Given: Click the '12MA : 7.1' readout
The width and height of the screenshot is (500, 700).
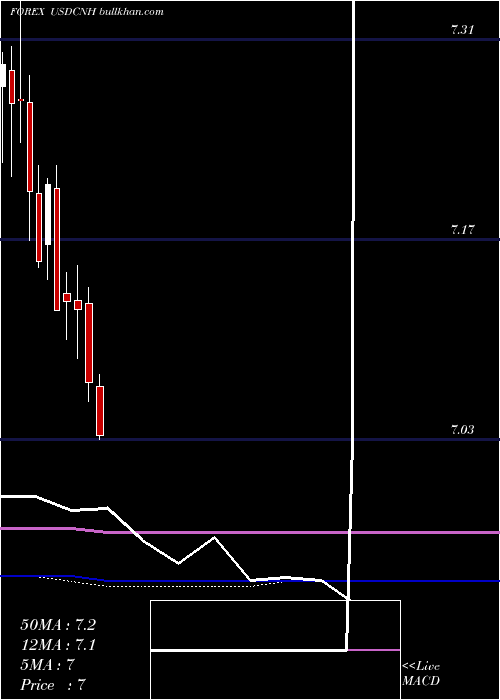Looking at the screenshot, I should coord(58,645).
